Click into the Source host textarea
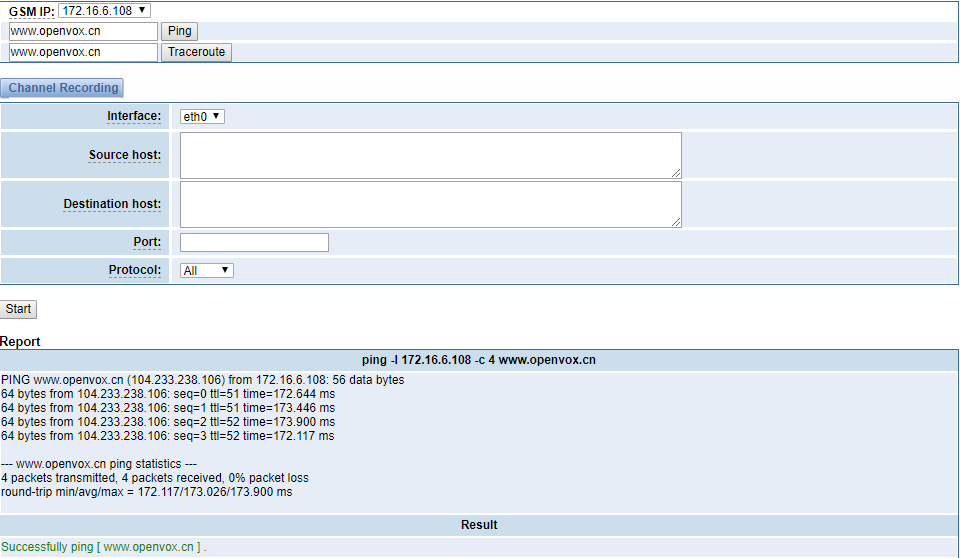This screenshot has height=558, width=960. click(x=430, y=156)
